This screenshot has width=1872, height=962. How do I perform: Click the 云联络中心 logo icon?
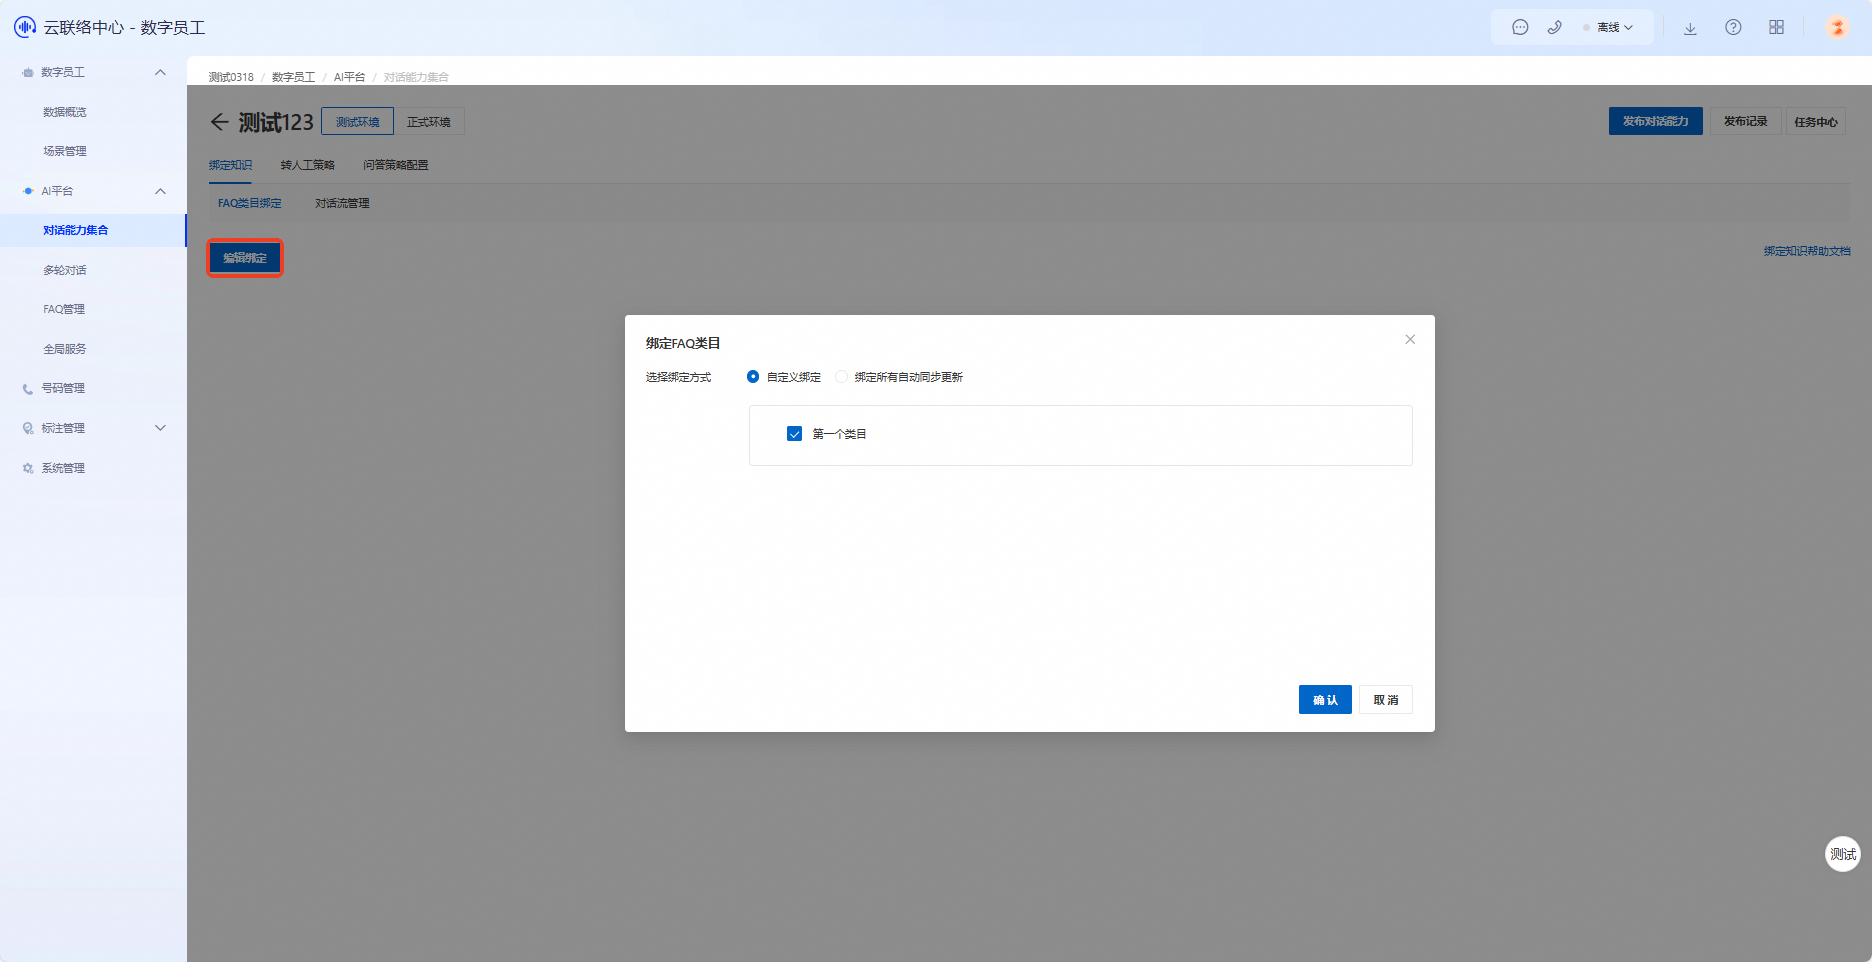25,27
